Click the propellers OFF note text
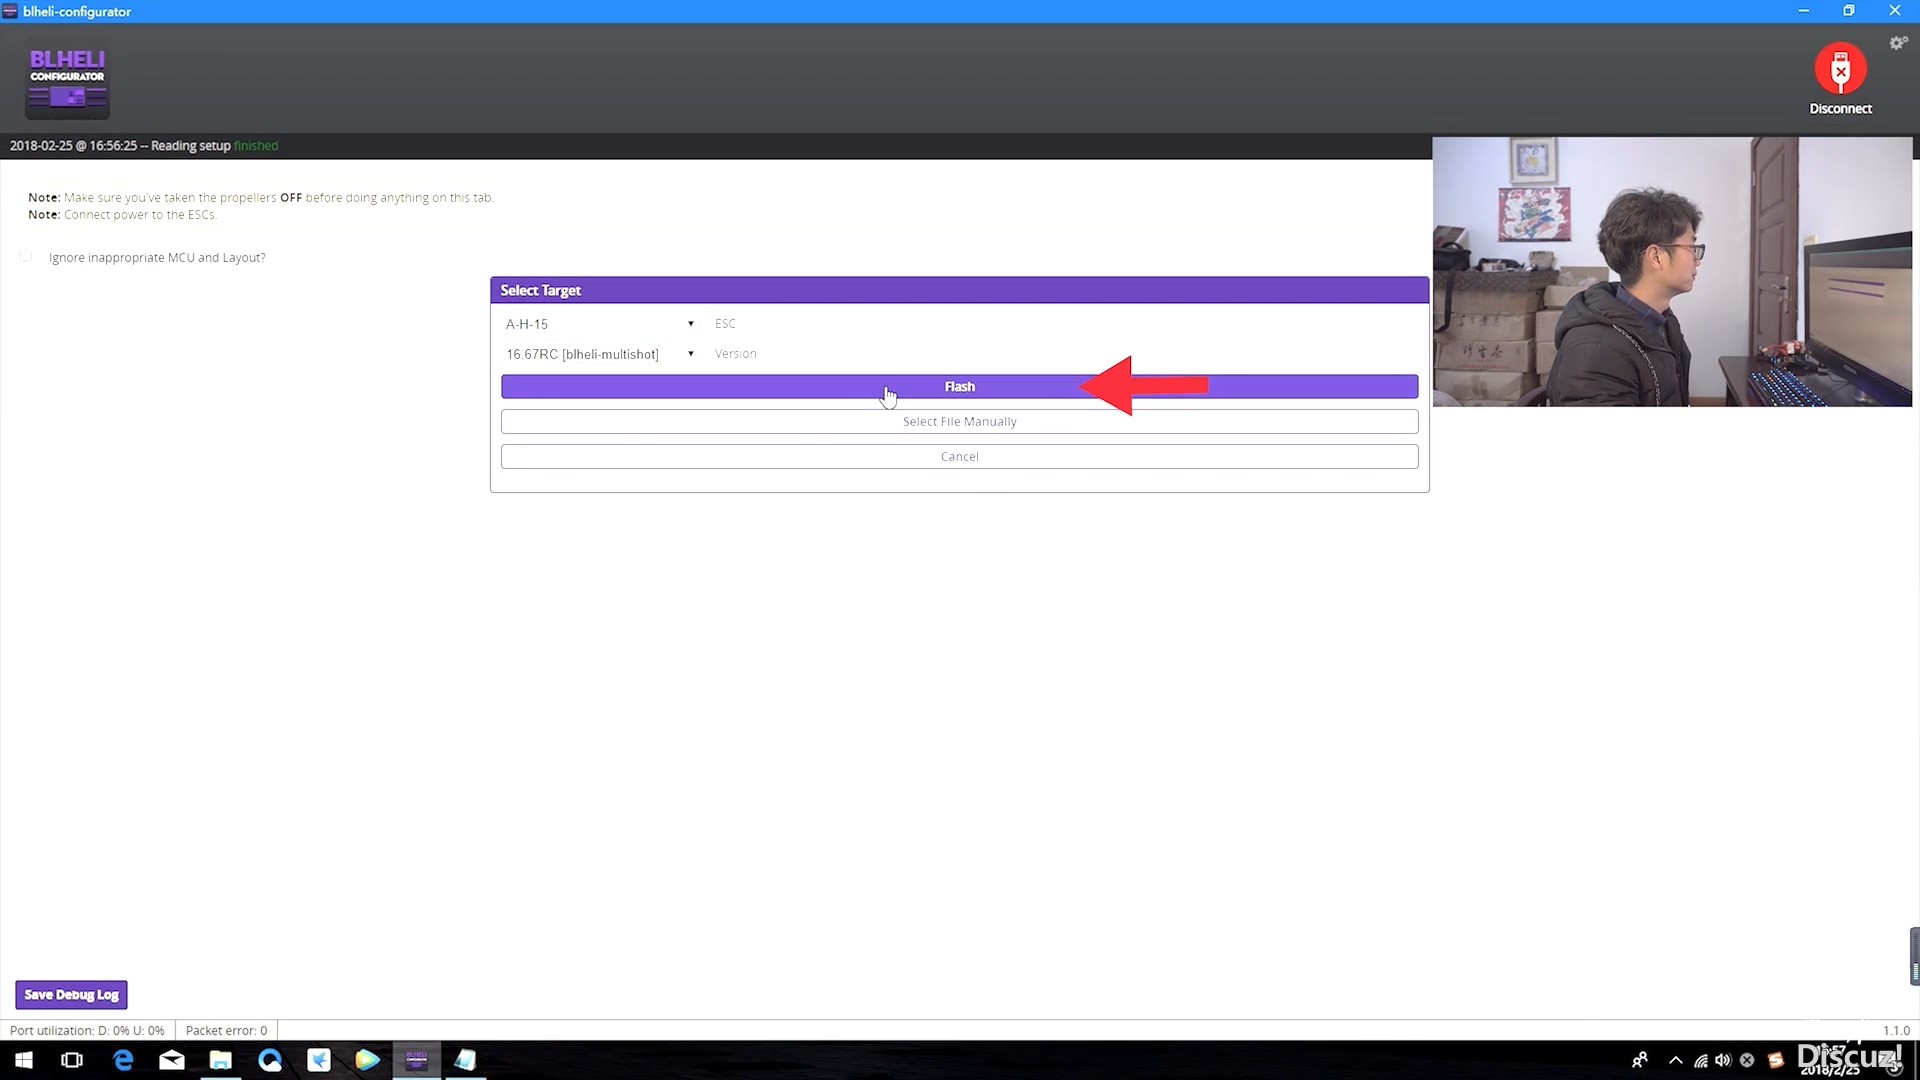The height and width of the screenshot is (1080, 1920). [261, 198]
